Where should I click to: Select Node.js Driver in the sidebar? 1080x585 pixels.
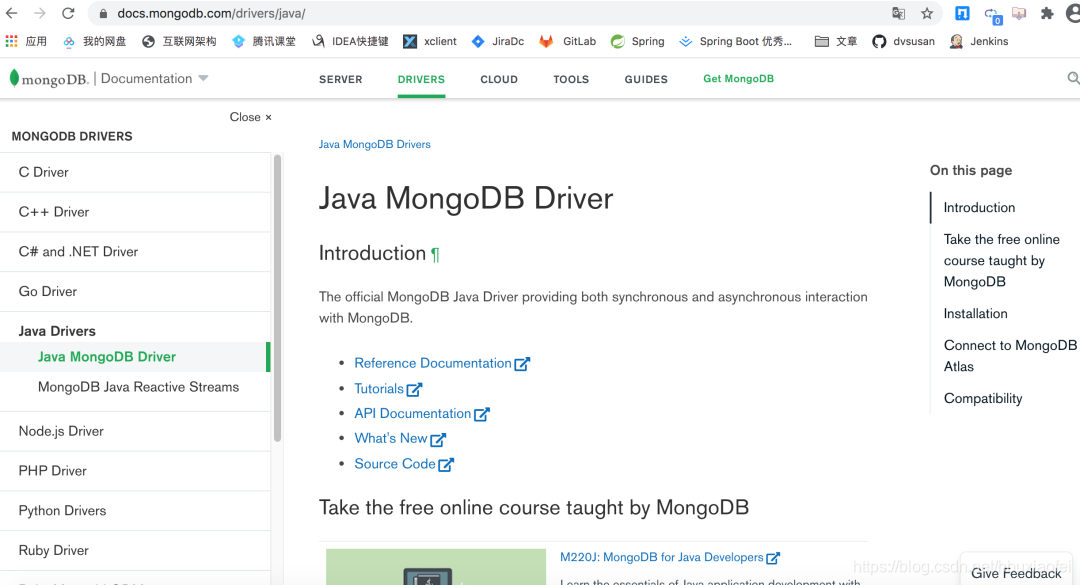[x=135, y=431]
